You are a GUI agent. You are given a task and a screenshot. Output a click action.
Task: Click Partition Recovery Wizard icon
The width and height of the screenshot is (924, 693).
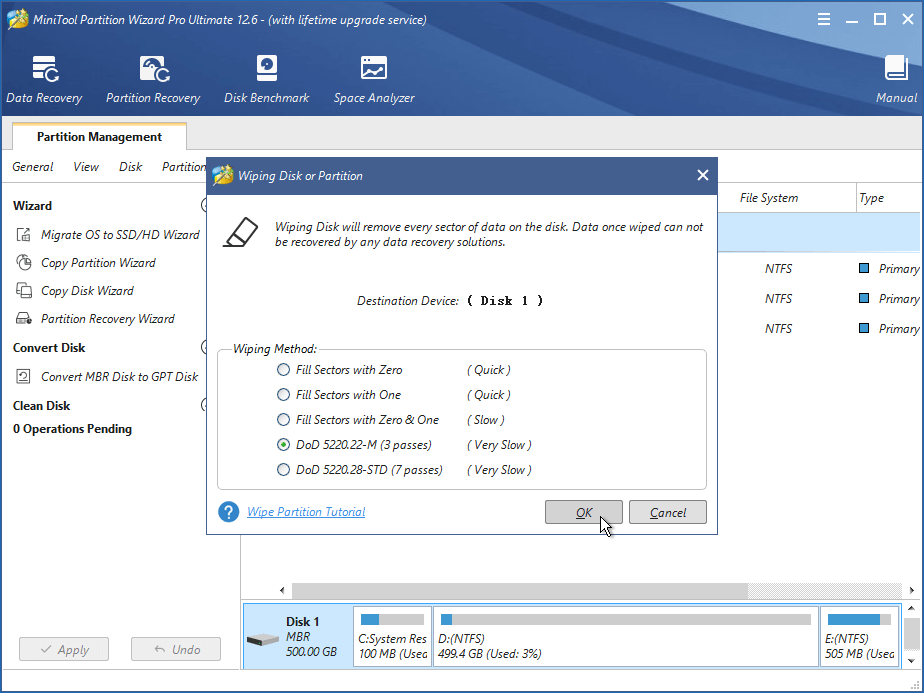coord(24,319)
